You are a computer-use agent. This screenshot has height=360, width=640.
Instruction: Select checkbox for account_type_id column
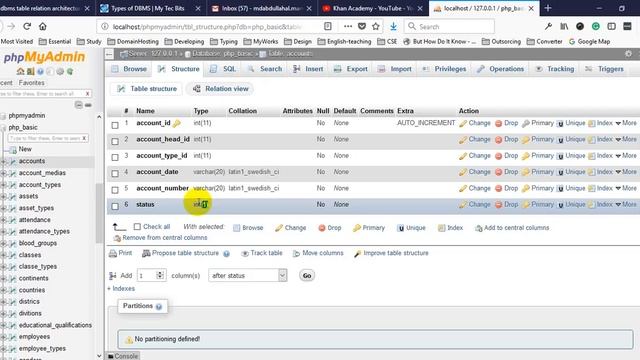(x=115, y=158)
